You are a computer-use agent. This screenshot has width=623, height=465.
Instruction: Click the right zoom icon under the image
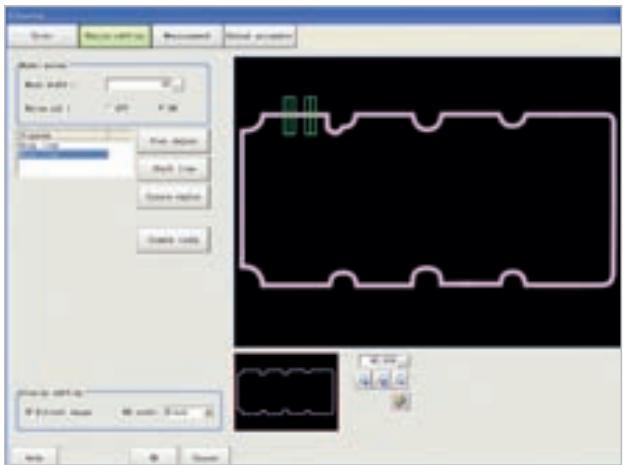tap(403, 379)
